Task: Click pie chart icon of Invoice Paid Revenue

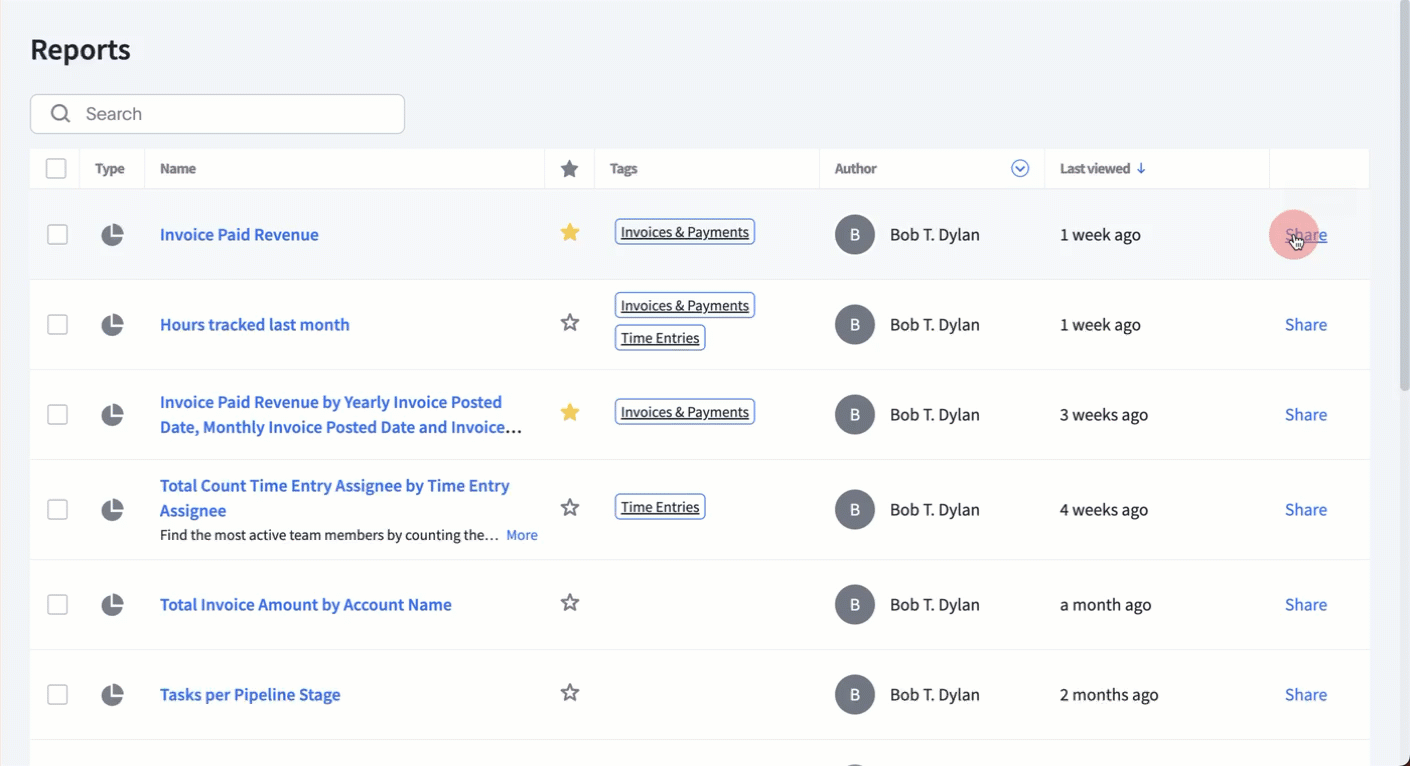Action: 112,235
